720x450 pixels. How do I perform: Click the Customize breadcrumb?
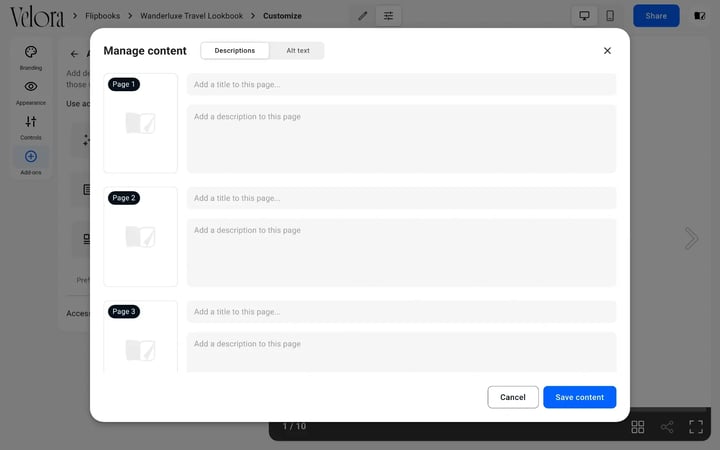(x=282, y=16)
